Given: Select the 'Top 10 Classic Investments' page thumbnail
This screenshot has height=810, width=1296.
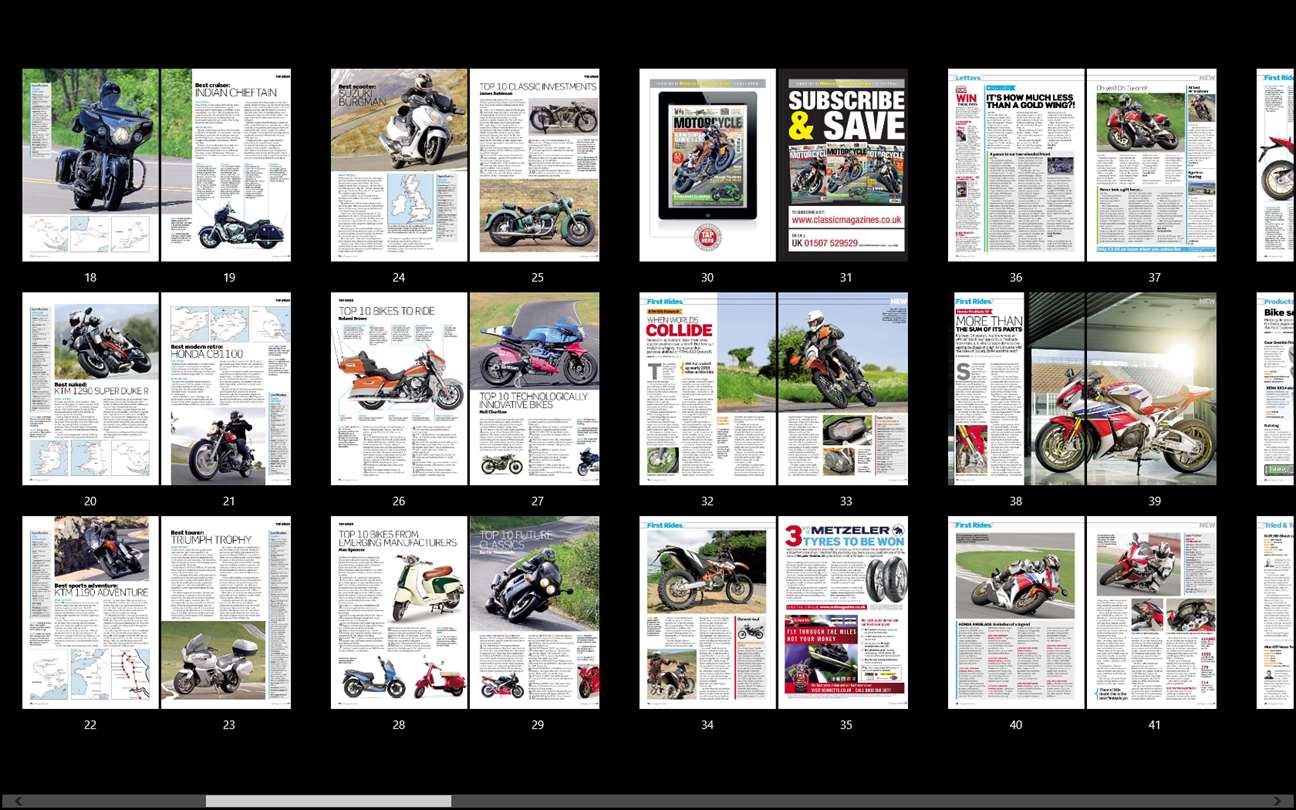Looking at the screenshot, I should 535,165.
